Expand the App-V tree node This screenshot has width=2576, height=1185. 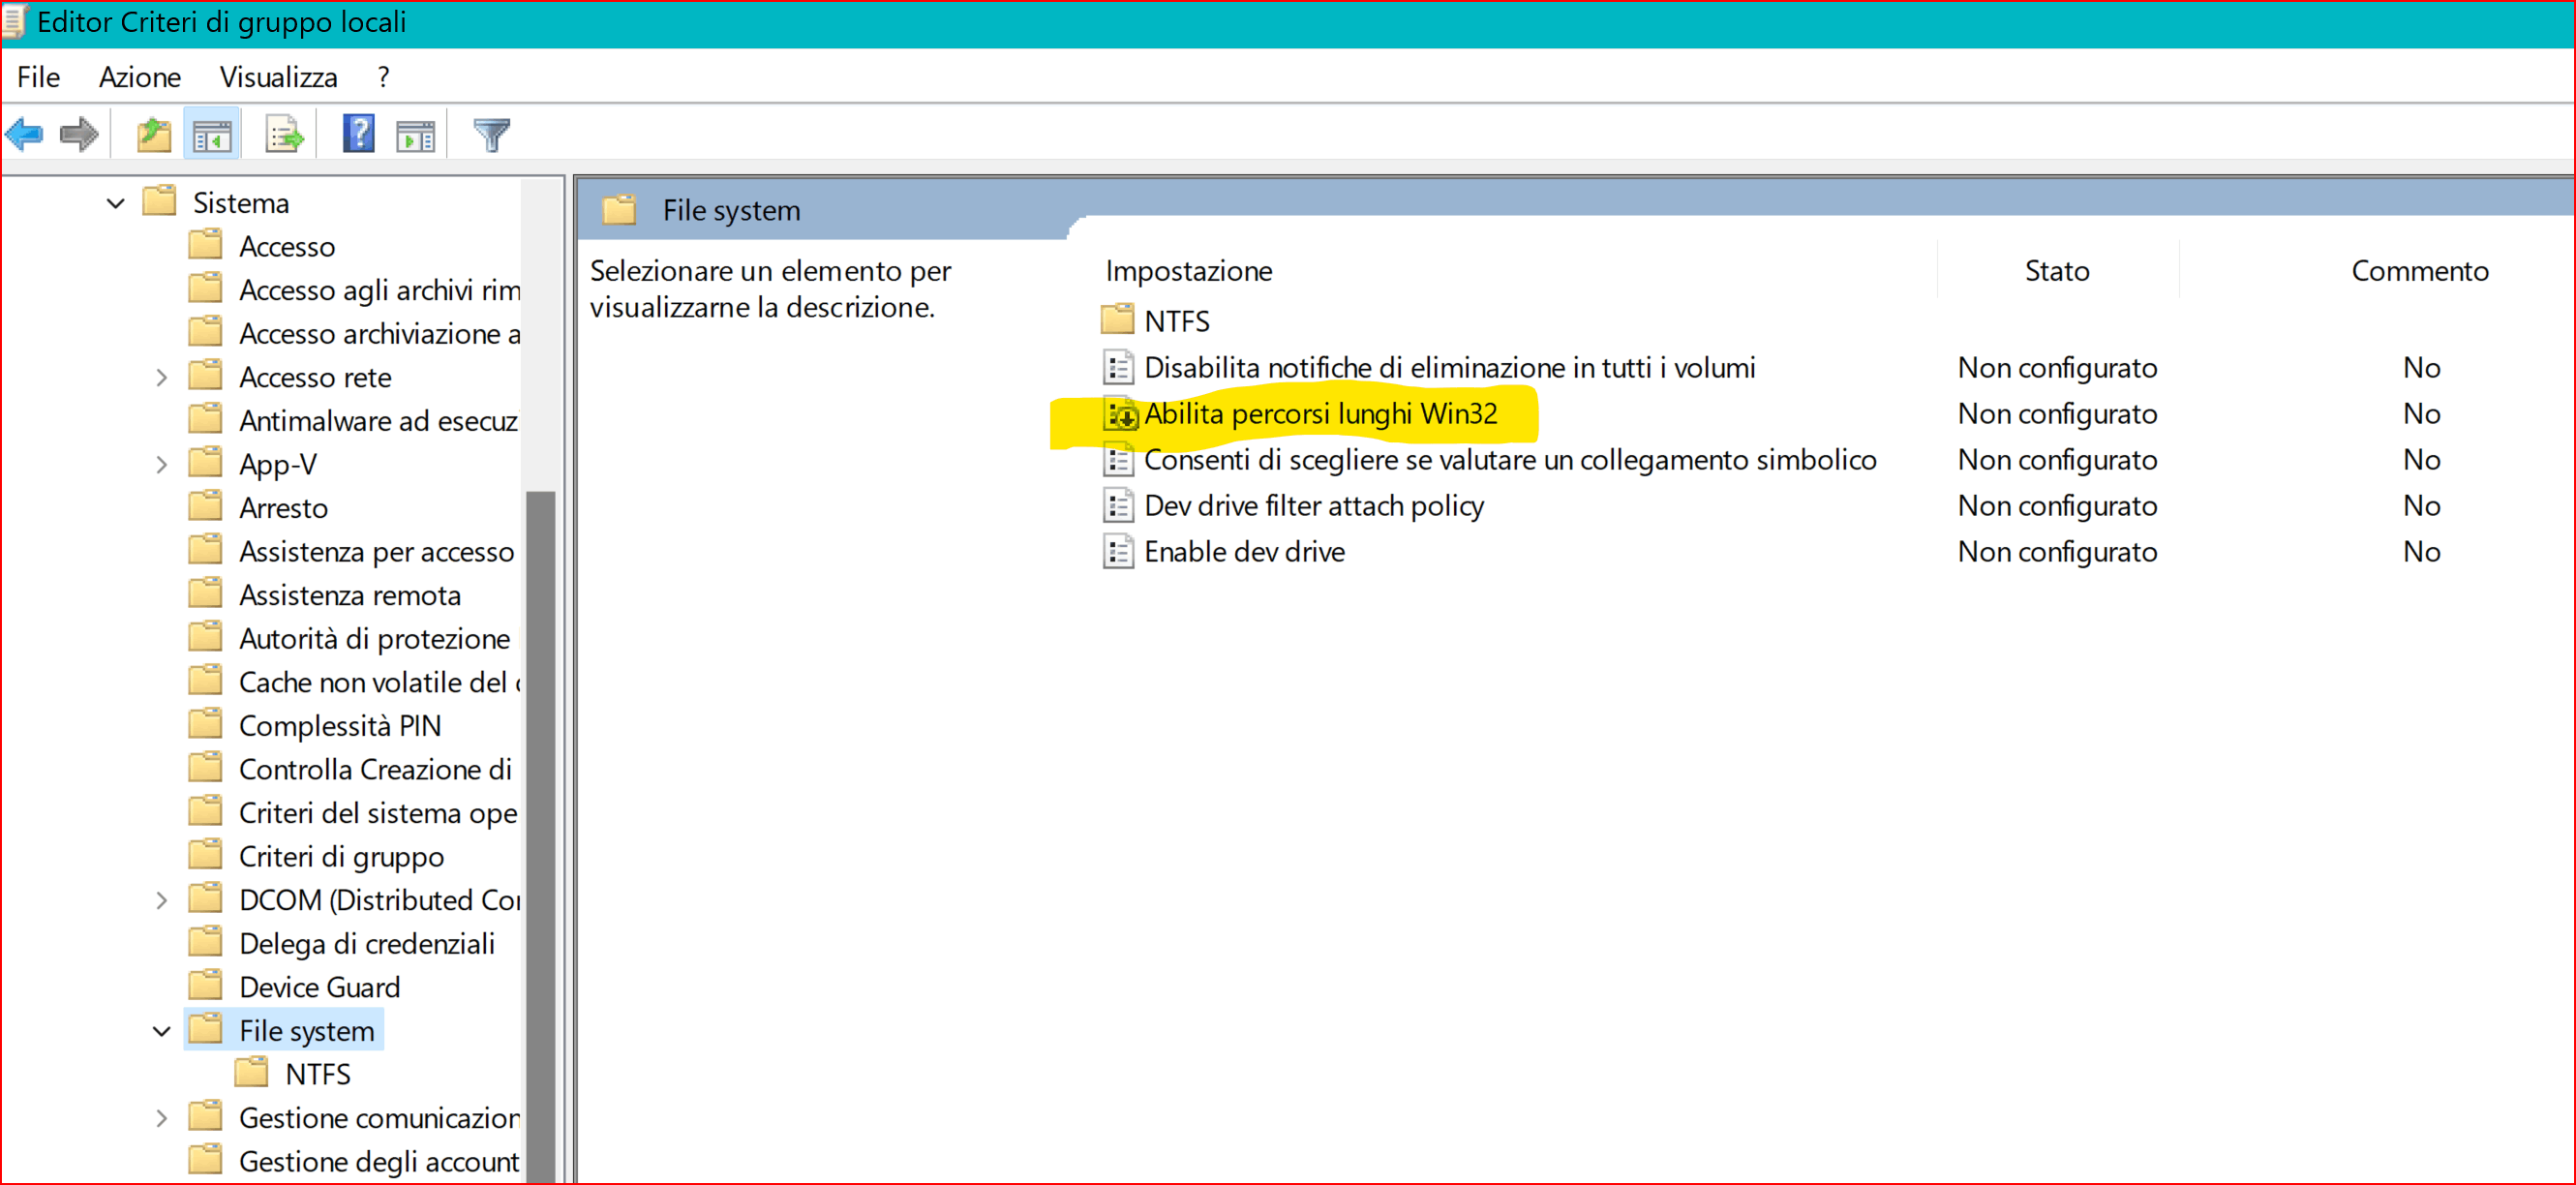click(162, 465)
